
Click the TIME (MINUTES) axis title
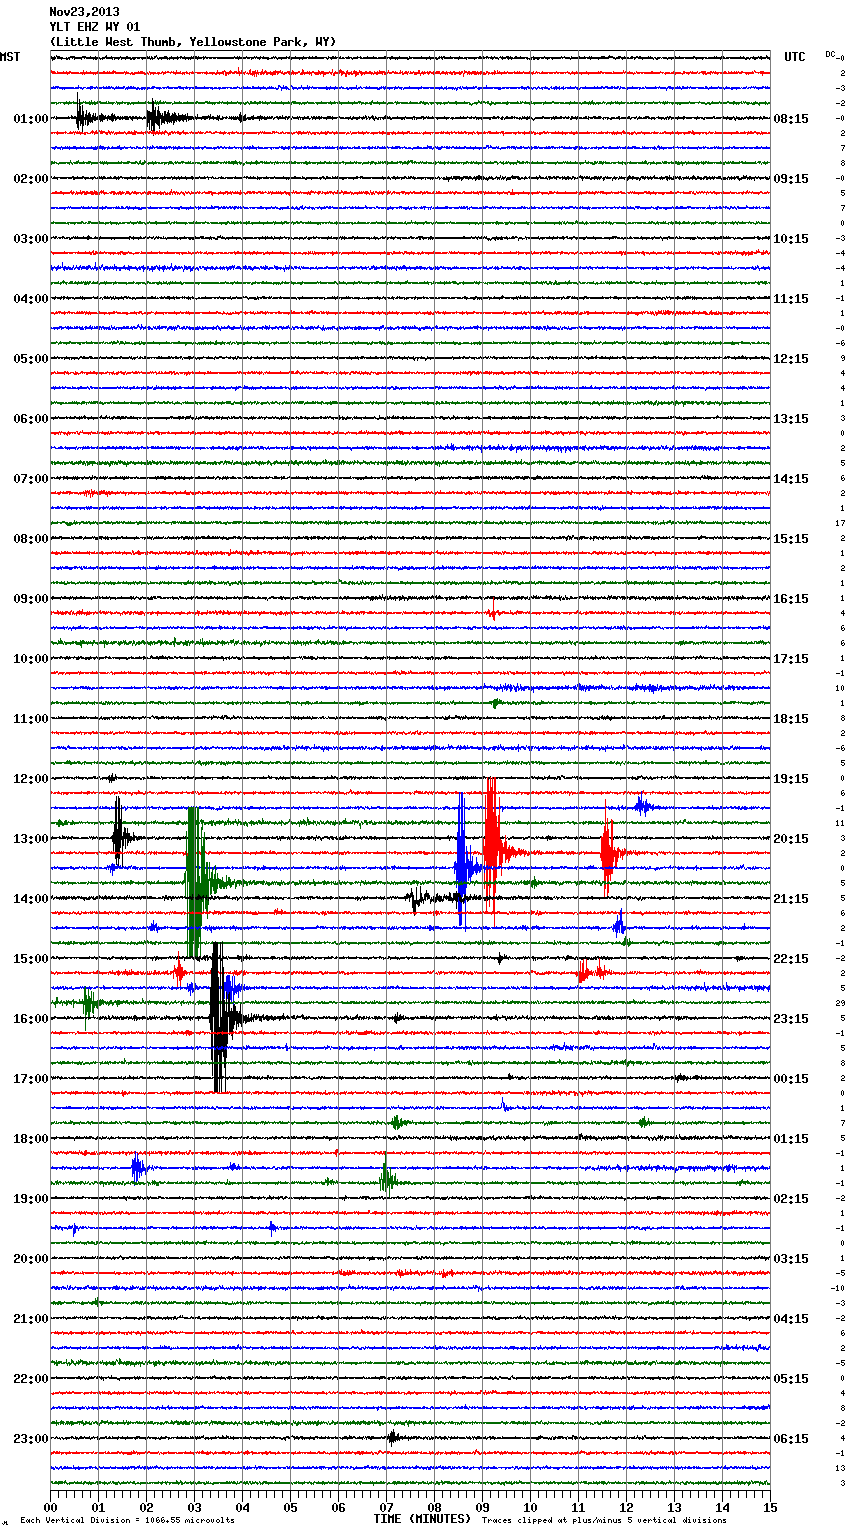click(x=422, y=1519)
